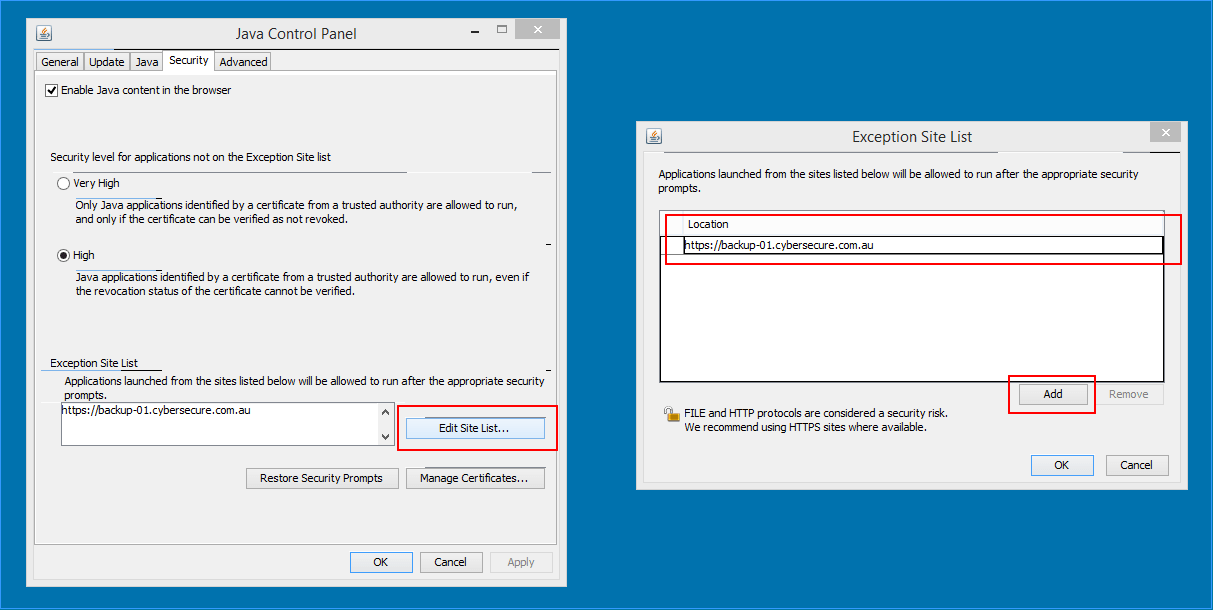
Task: Click Remove in Exception Site List
Action: [1129, 394]
